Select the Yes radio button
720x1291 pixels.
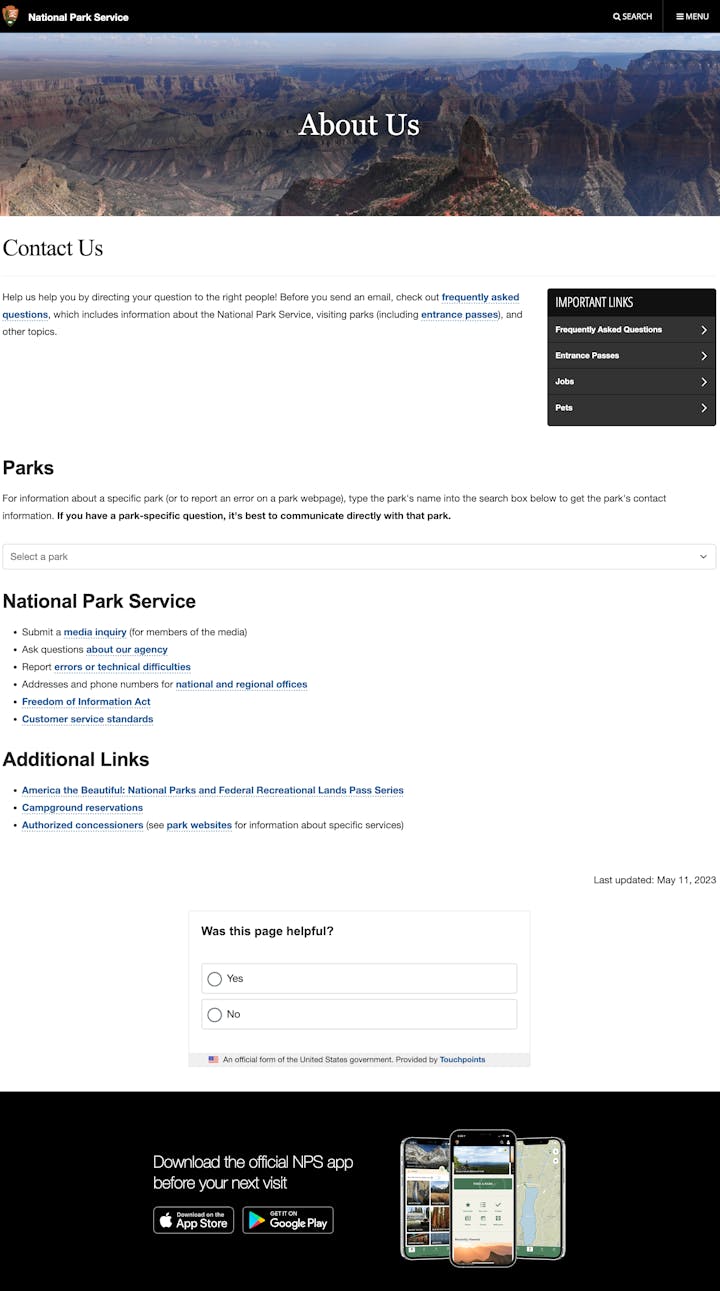pos(214,979)
